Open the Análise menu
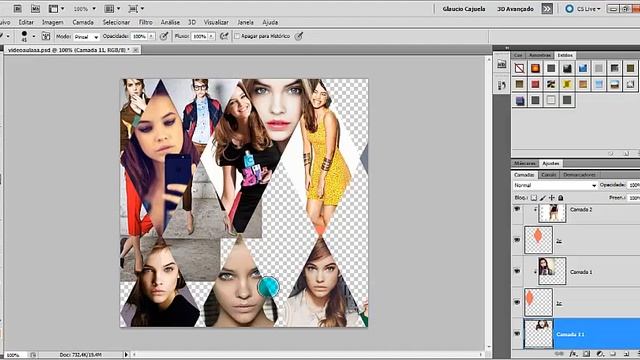The height and width of the screenshot is (360, 640). point(170,22)
